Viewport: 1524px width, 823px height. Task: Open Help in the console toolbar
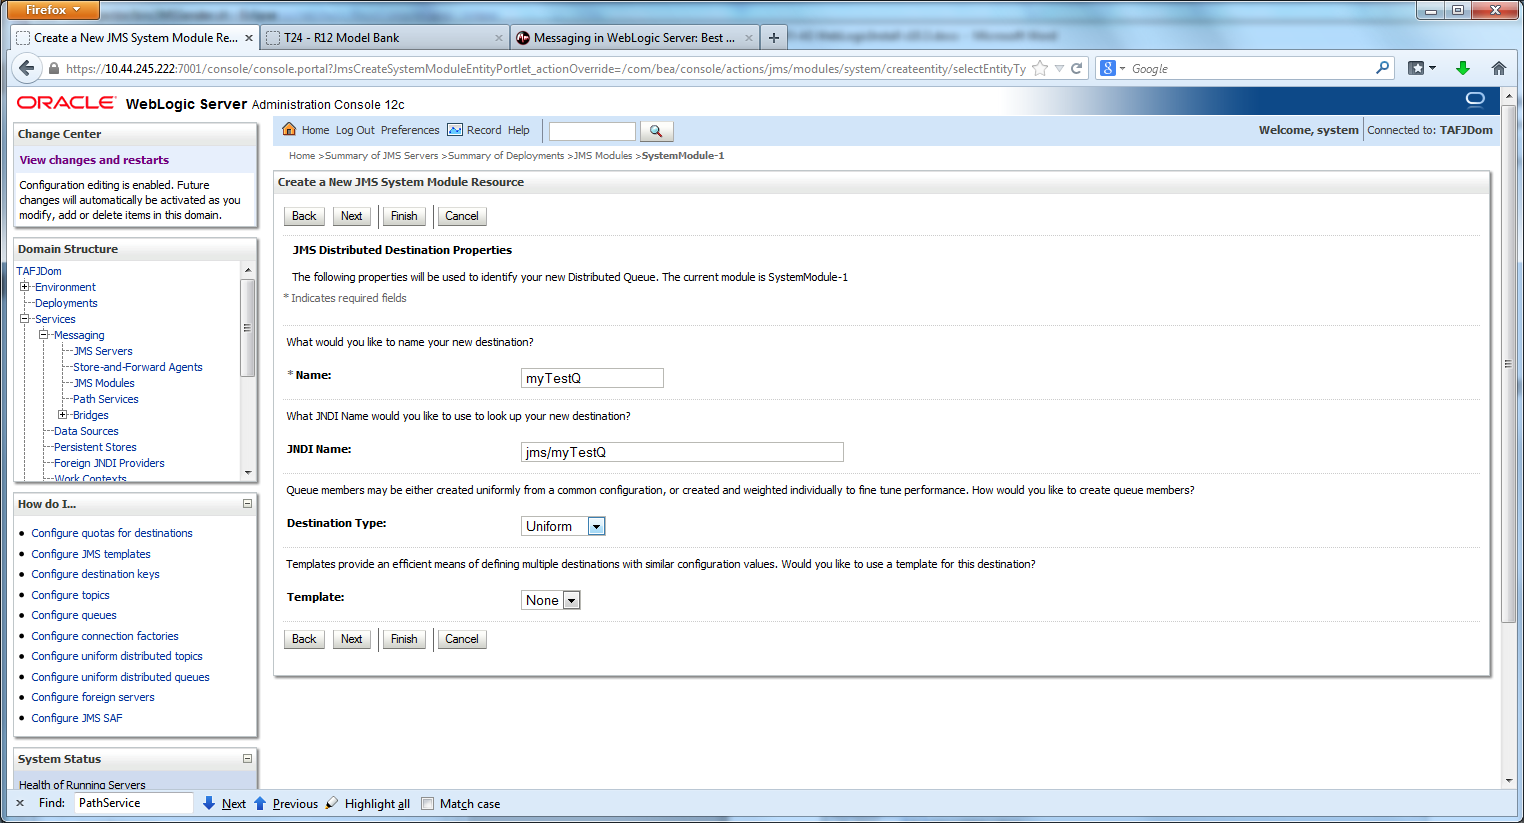click(519, 130)
